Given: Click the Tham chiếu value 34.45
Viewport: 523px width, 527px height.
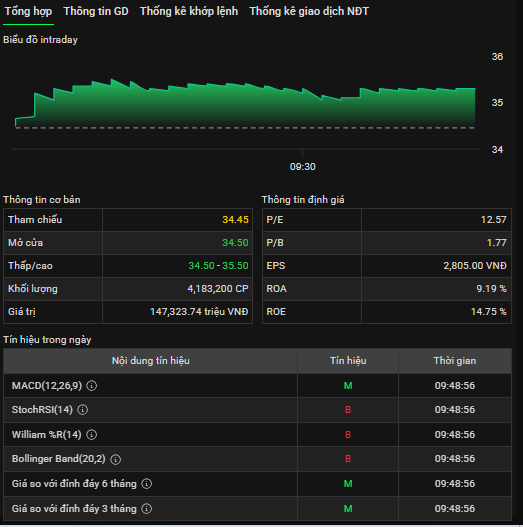Looking at the screenshot, I should click(x=235, y=220).
